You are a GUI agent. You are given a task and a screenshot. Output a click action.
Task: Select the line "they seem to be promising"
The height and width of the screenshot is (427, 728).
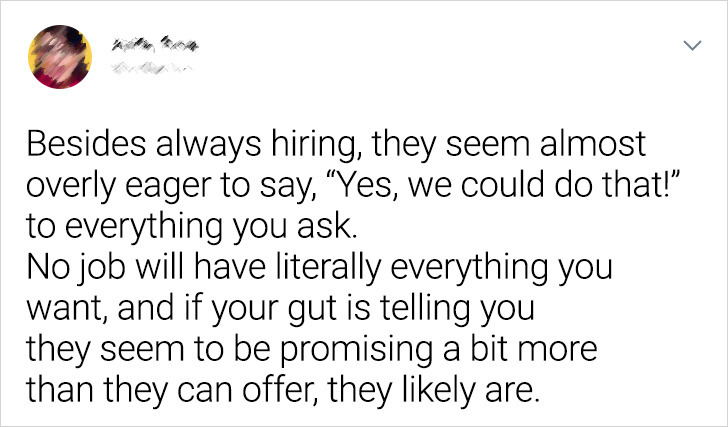312,349
